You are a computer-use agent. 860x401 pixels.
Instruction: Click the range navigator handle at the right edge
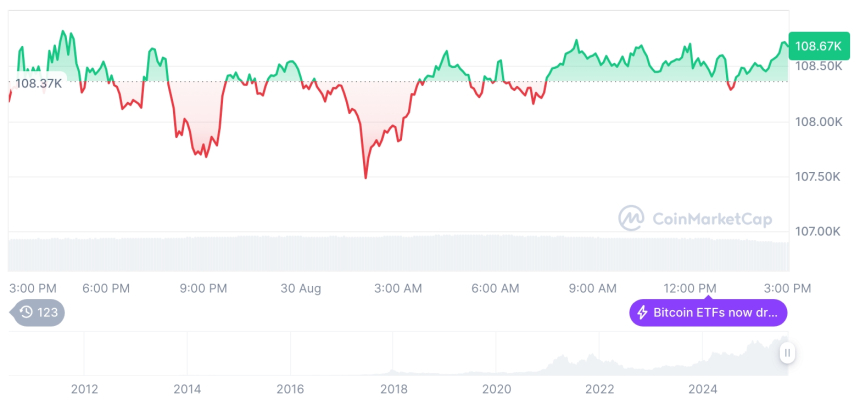point(788,353)
